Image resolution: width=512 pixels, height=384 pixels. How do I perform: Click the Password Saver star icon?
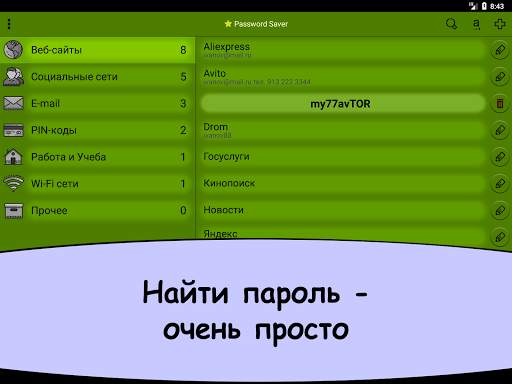[x=228, y=24]
